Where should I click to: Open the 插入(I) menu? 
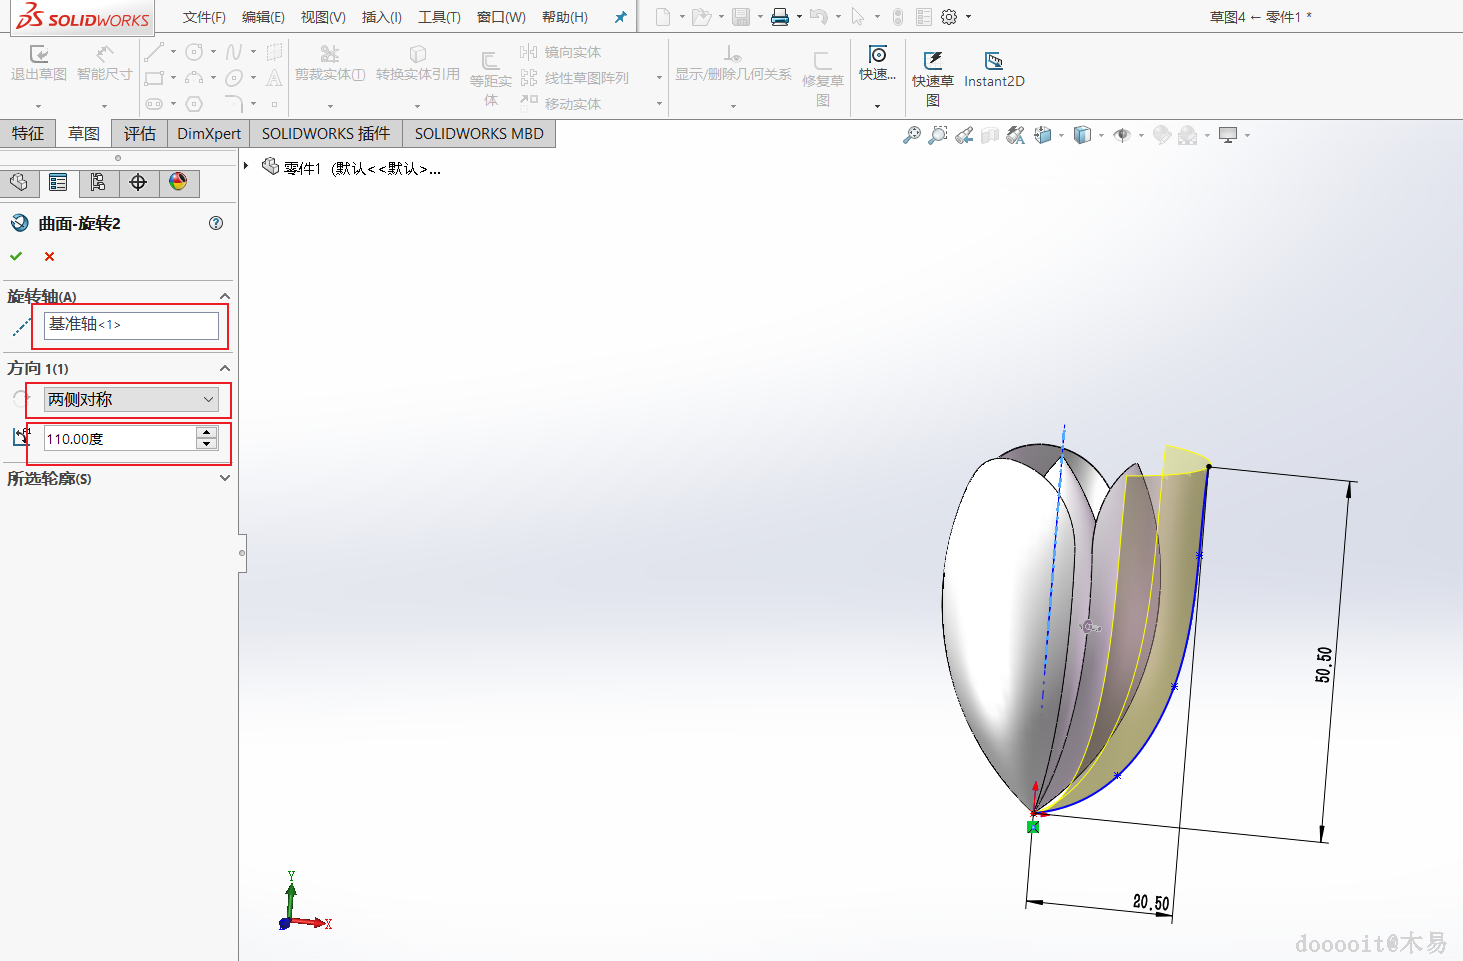coord(381,17)
